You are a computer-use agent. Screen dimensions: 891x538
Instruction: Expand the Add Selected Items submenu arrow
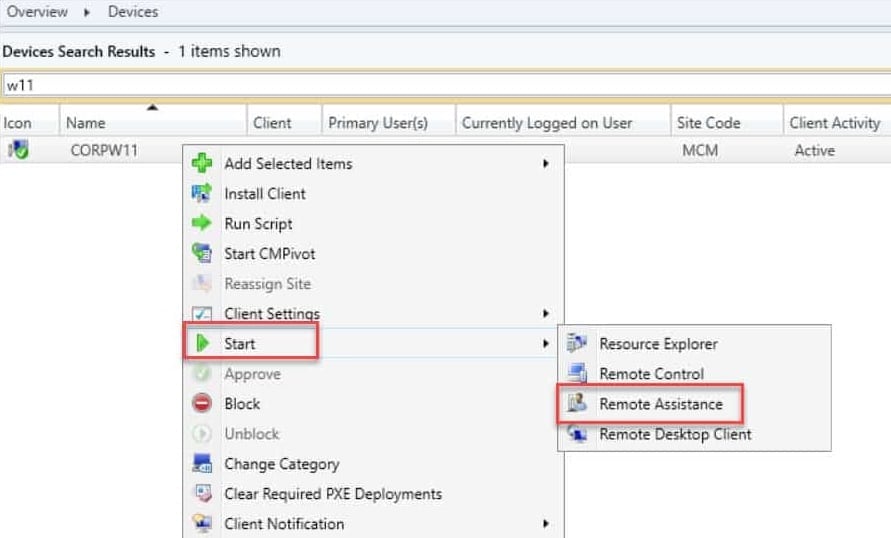[546, 164]
